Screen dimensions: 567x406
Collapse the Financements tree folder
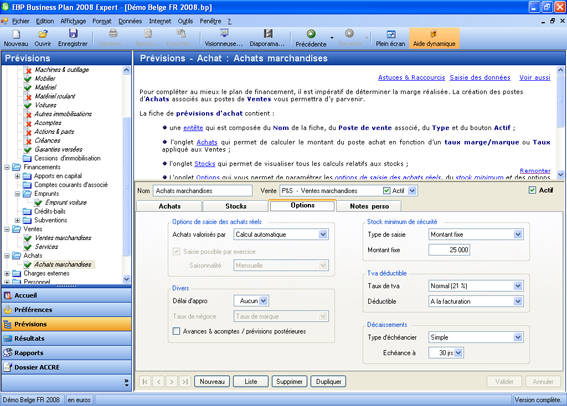(7, 167)
